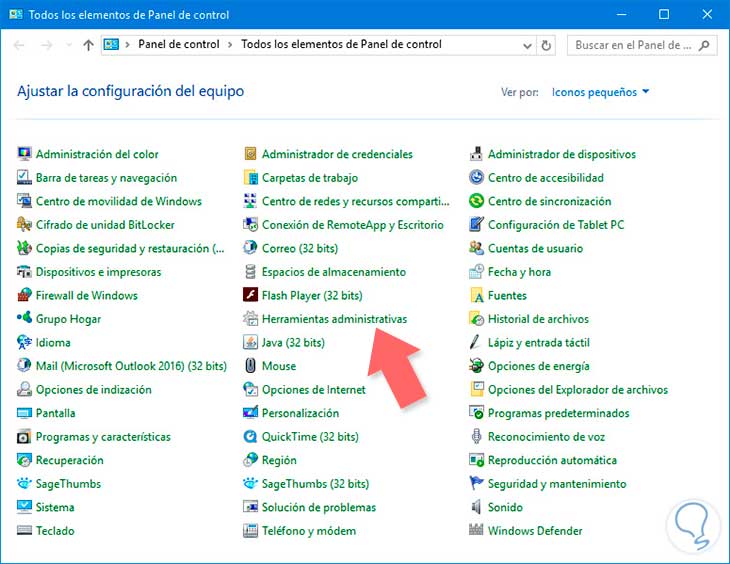Click the Fuentes icon

tap(476, 295)
